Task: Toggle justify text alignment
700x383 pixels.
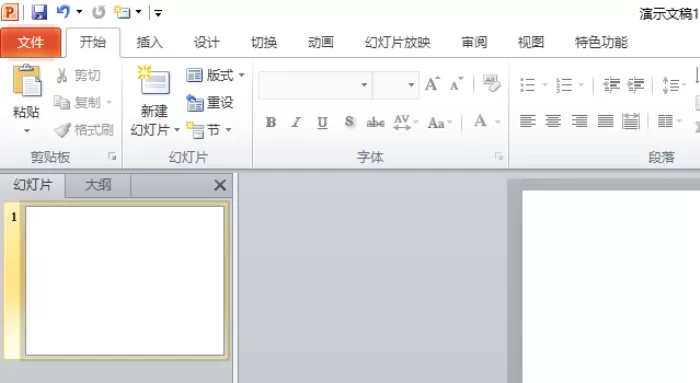Action: point(605,121)
